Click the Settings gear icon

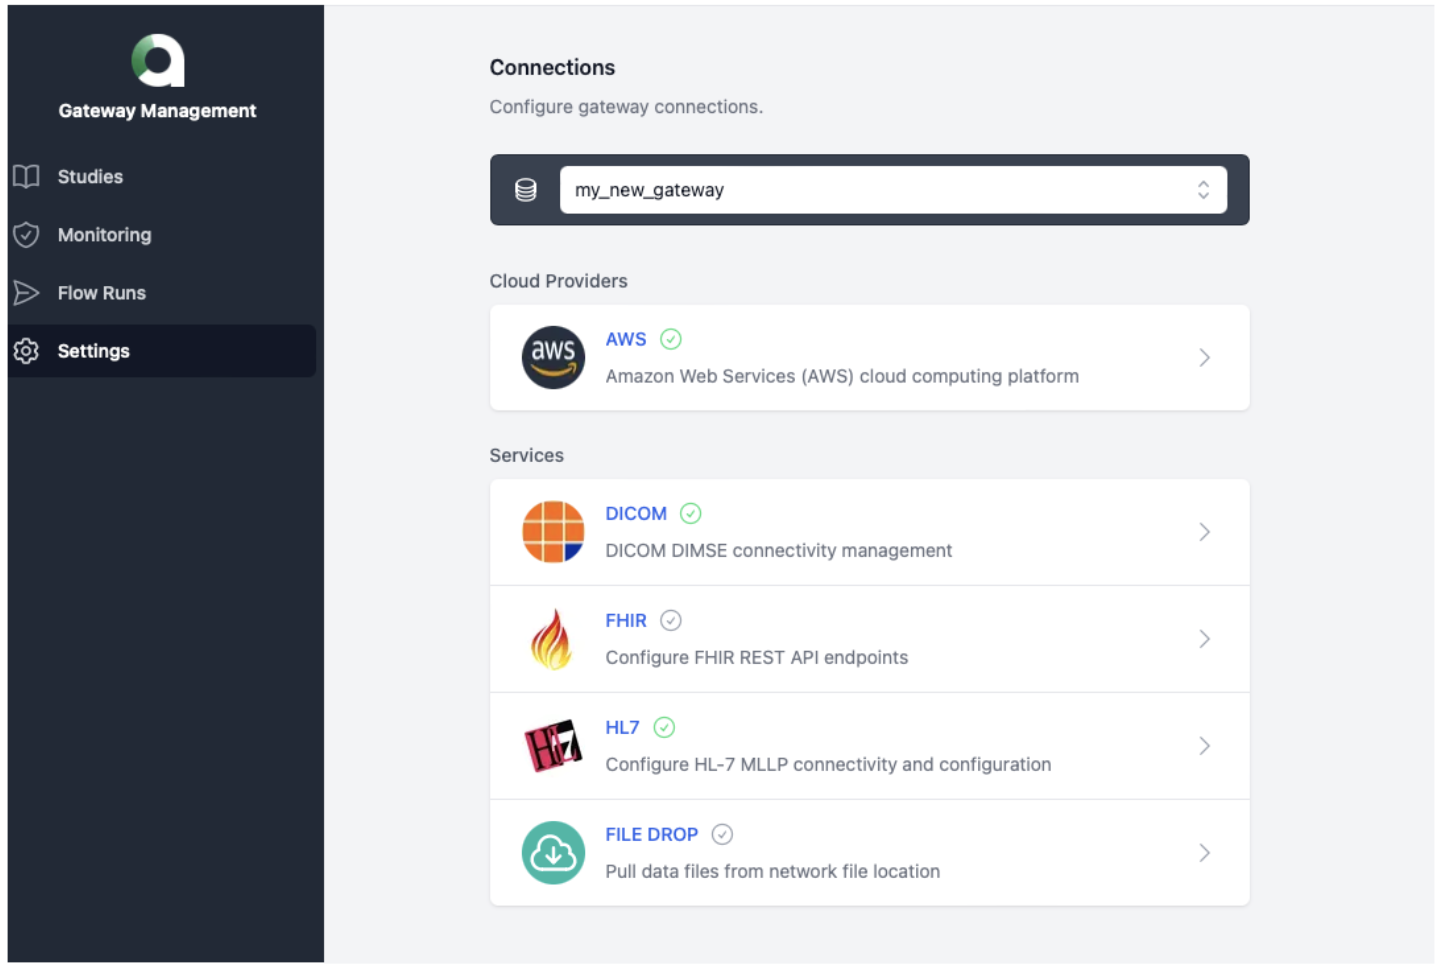[26, 351]
